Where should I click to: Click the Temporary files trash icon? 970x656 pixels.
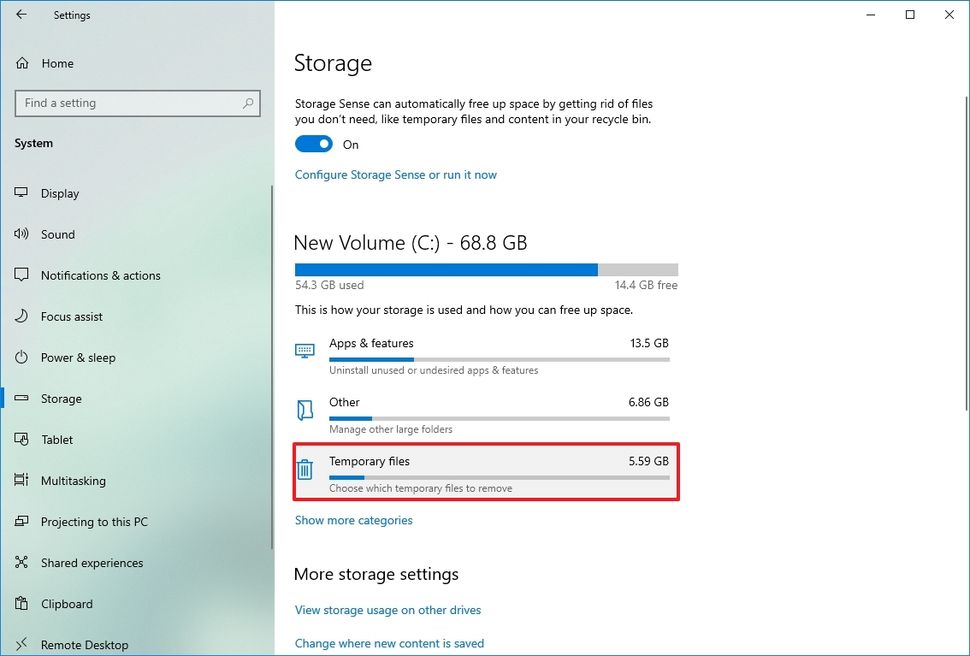click(x=305, y=469)
